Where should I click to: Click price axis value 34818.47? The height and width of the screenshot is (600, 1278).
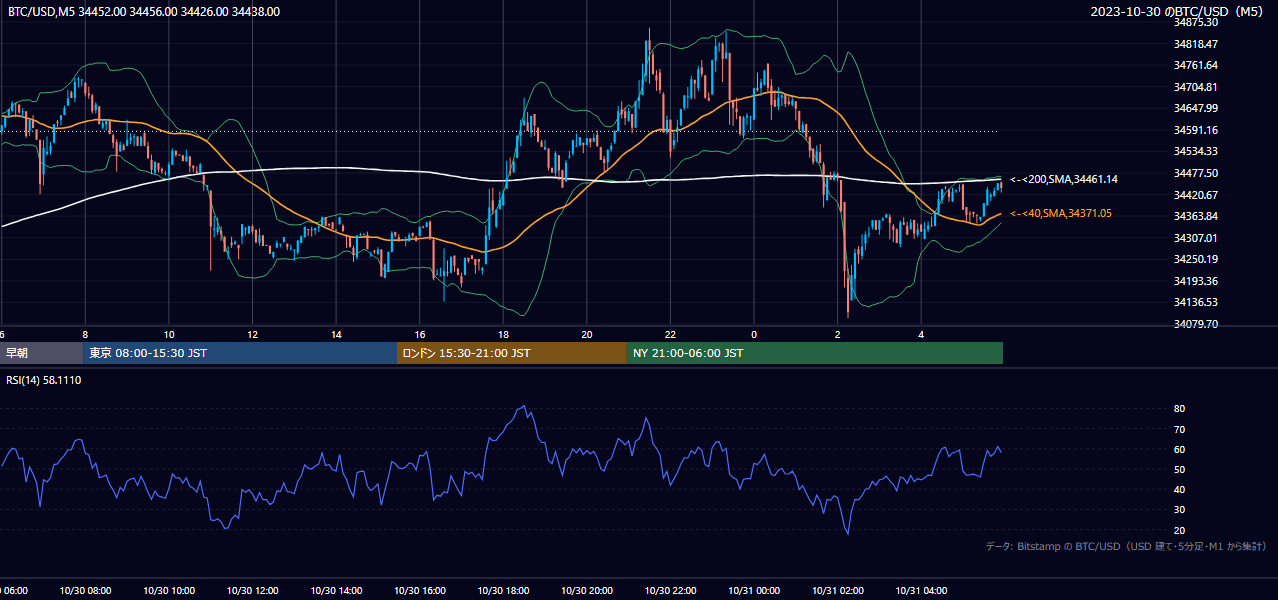click(1196, 44)
